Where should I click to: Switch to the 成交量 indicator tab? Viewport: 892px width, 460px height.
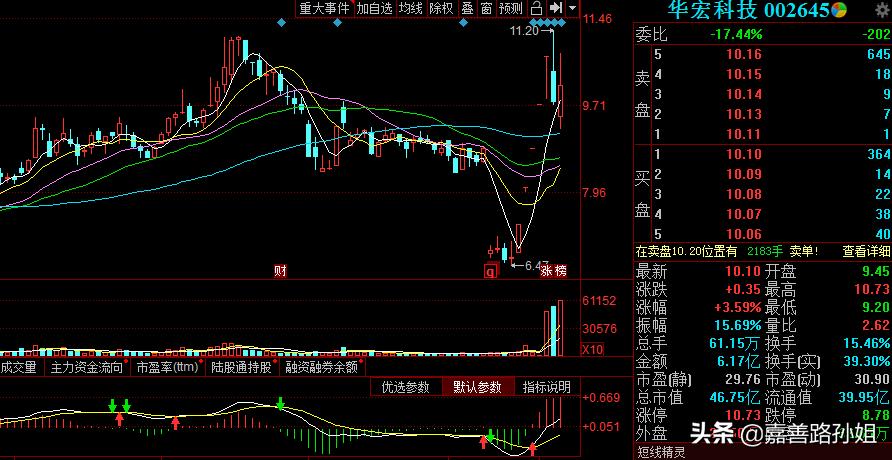coord(18,367)
